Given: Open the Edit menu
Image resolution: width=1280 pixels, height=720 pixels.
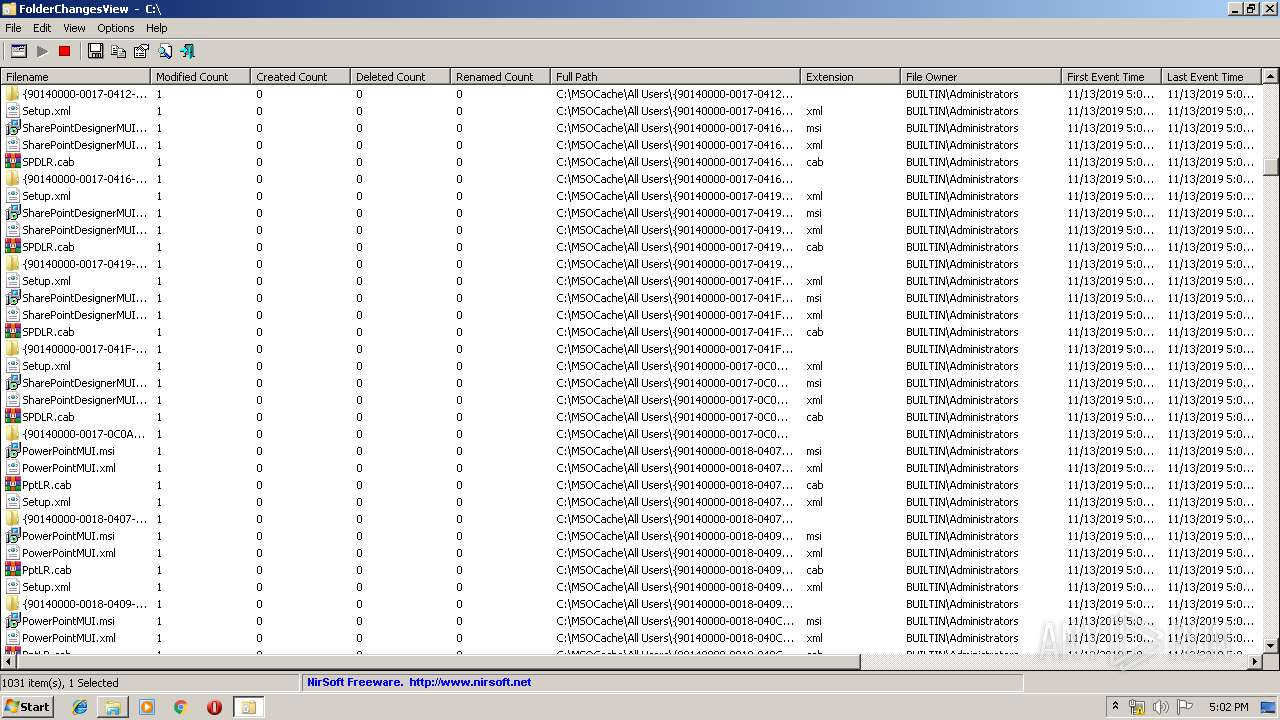Looking at the screenshot, I should click(42, 28).
